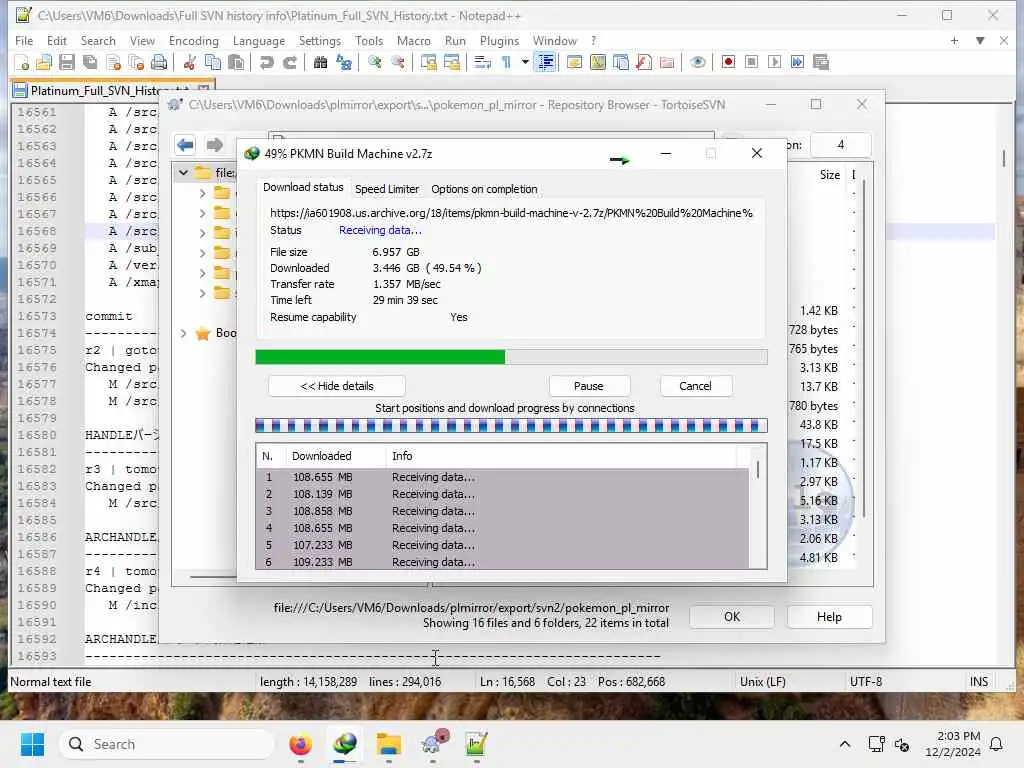Save the recorded macro toolbar icon
The image size is (1024, 768).
click(821, 63)
